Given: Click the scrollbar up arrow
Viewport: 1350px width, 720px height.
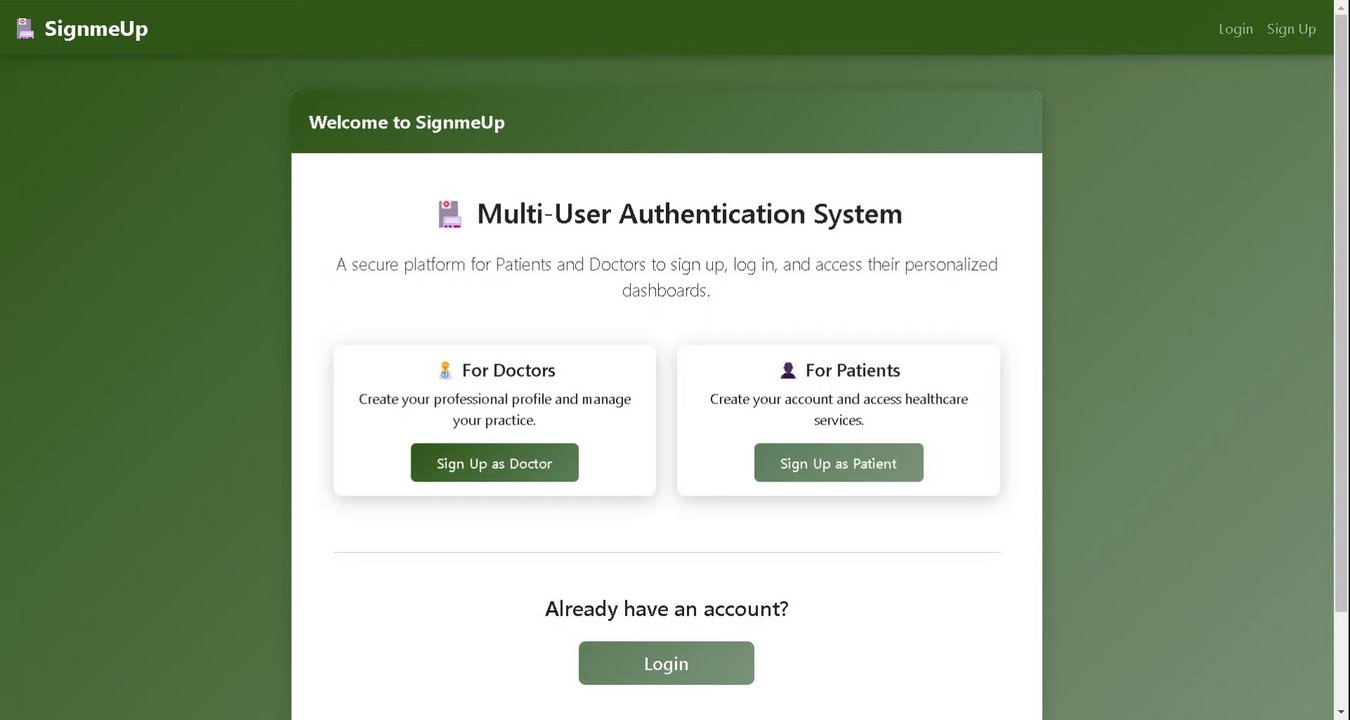Looking at the screenshot, I should tap(1341, 7).
